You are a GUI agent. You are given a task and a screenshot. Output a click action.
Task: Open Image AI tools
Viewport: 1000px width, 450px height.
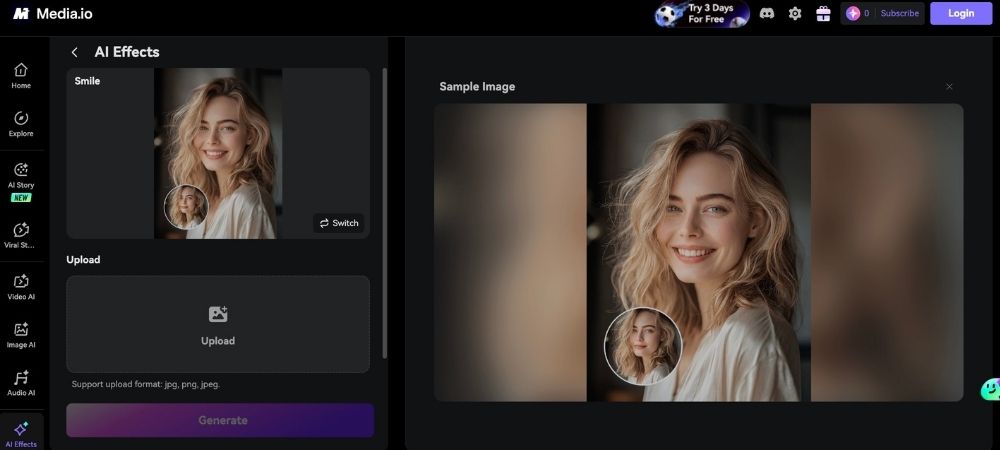tap(21, 335)
